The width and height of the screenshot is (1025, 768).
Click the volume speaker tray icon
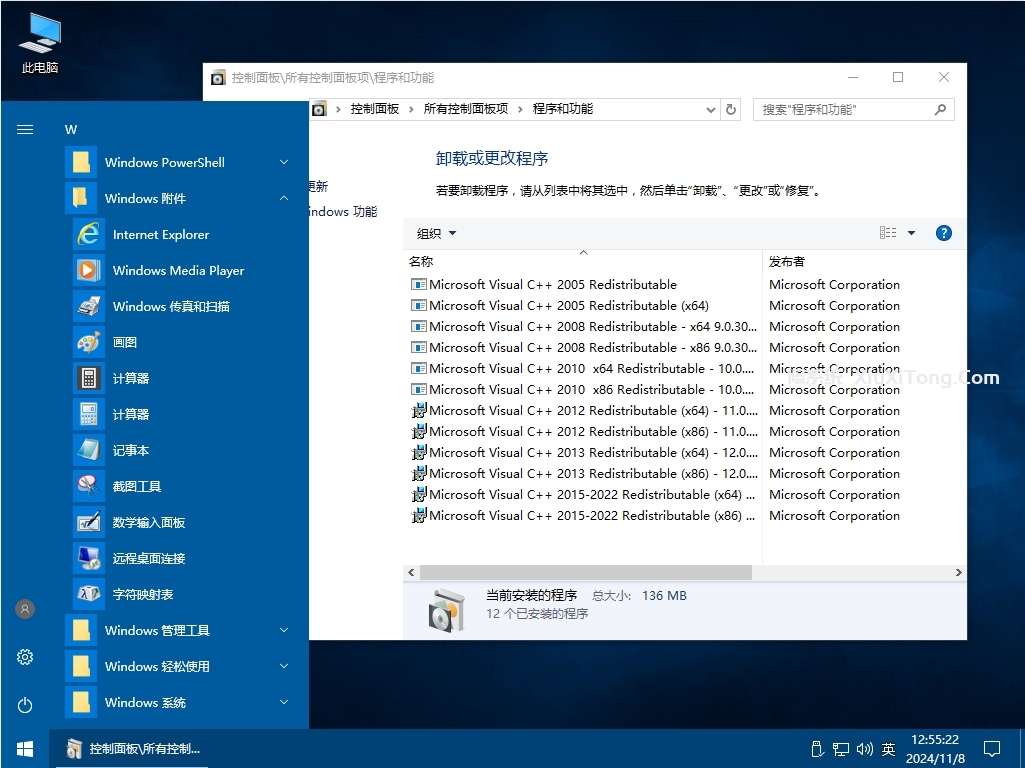[x=864, y=749]
